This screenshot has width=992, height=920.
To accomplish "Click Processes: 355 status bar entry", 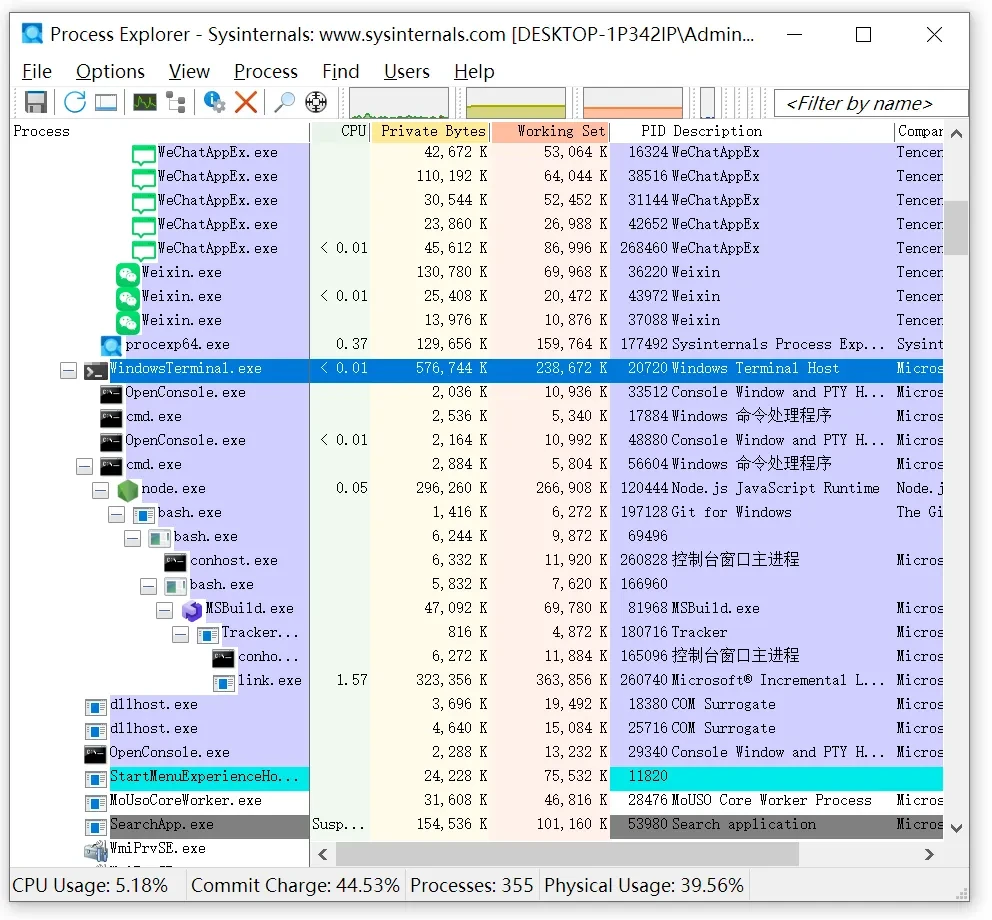I will click(471, 885).
